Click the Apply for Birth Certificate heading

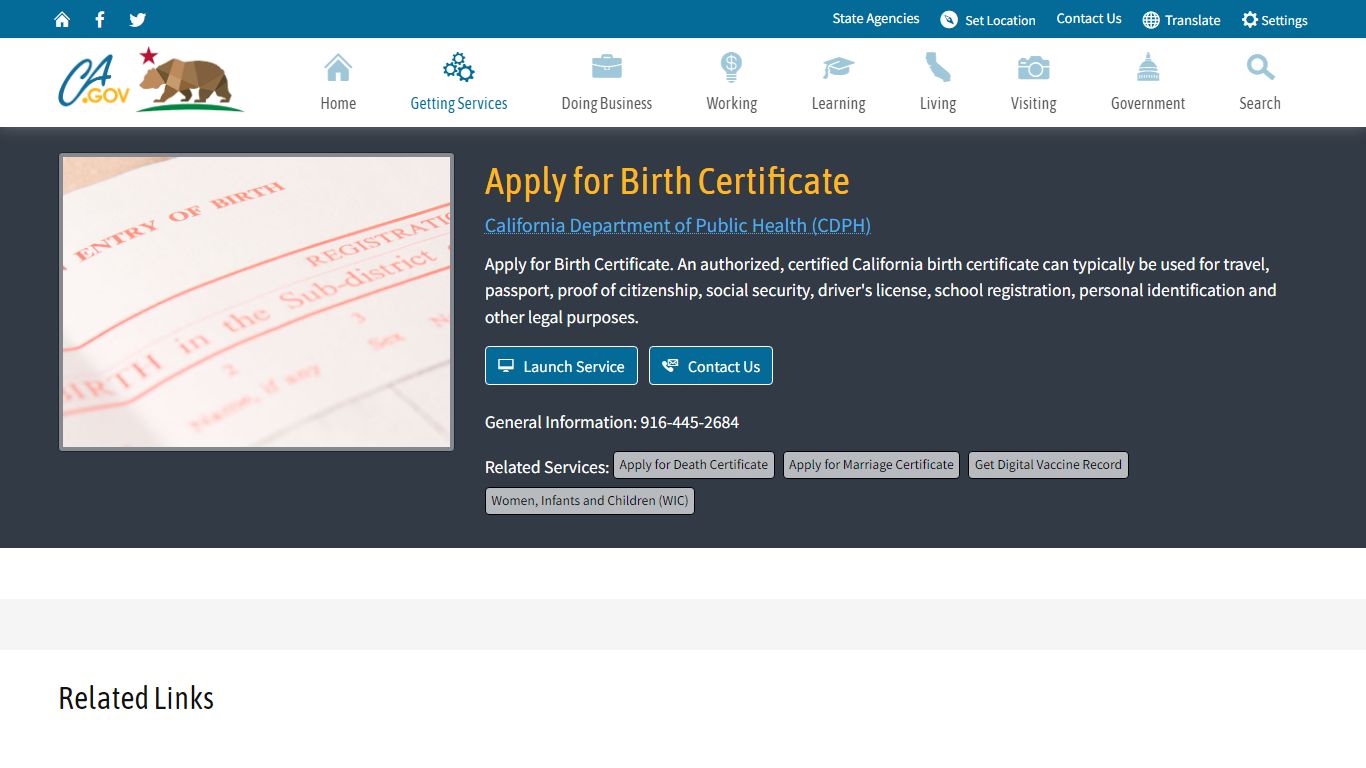tap(667, 182)
